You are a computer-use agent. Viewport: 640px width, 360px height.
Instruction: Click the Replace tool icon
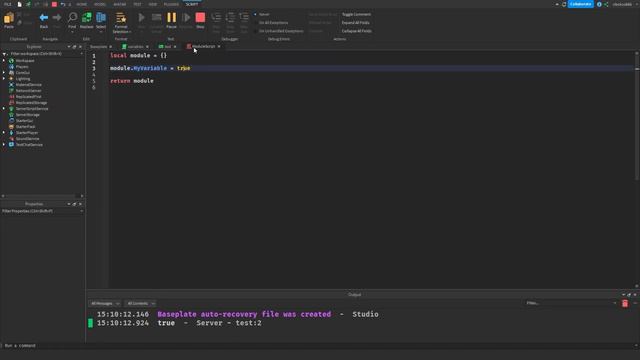tap(87, 17)
